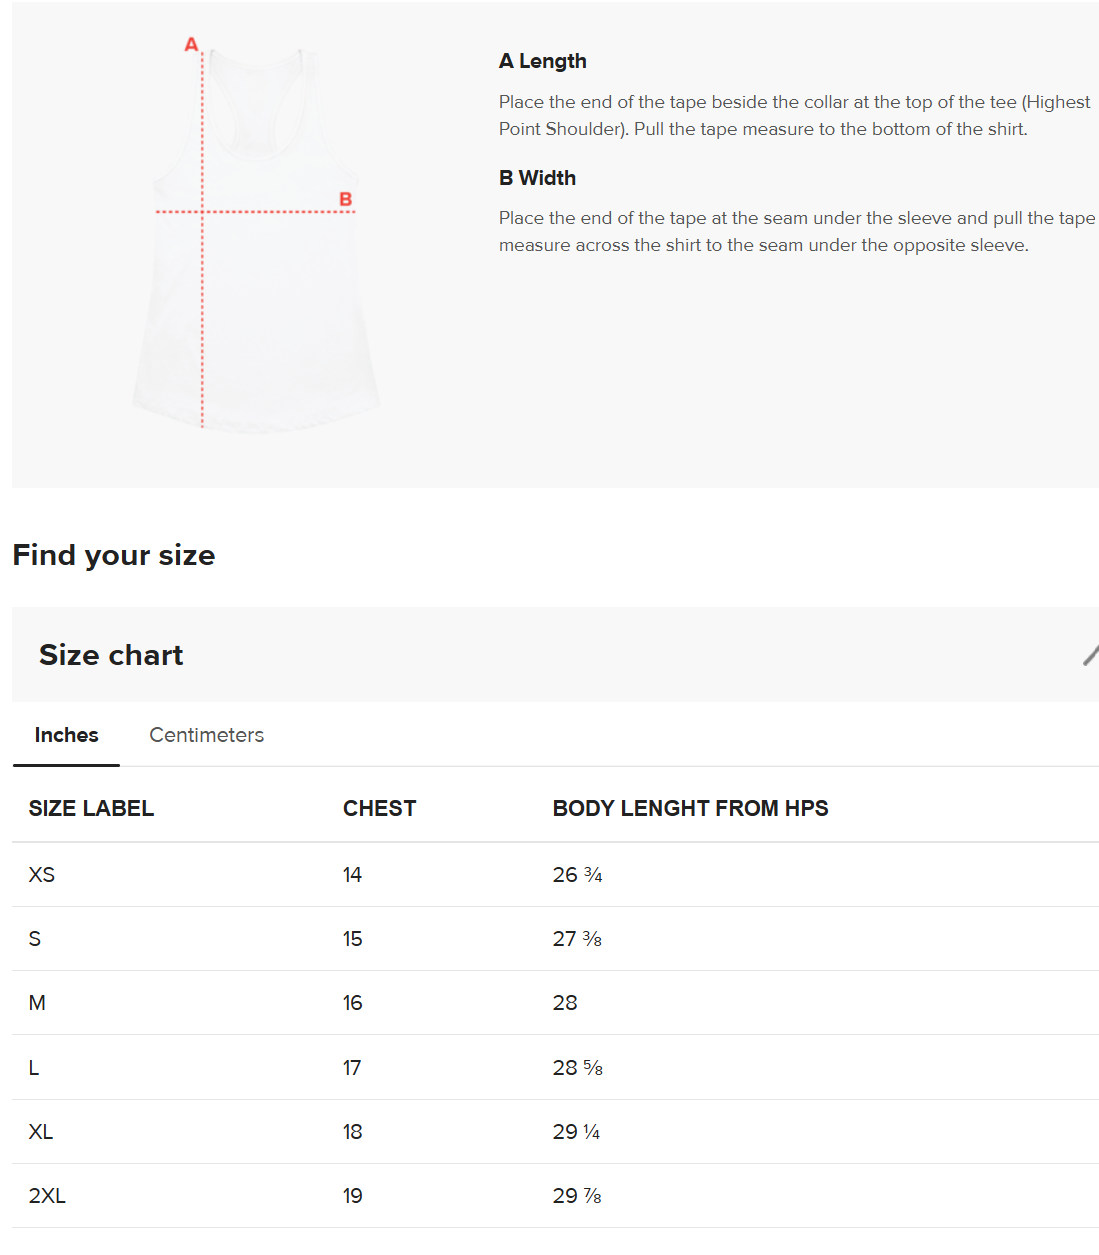Select the M size row
The height and width of the screenshot is (1255, 1099).
pyautogui.click(x=555, y=1003)
